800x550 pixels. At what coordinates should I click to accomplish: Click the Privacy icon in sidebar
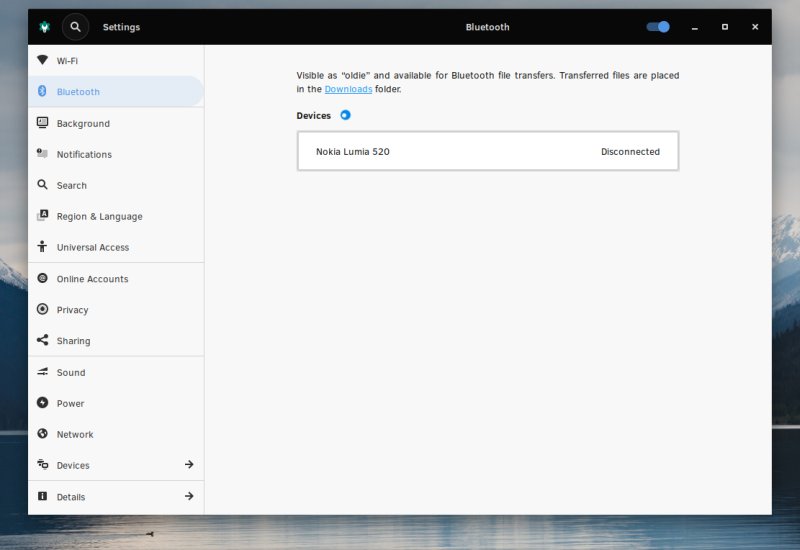(x=42, y=309)
